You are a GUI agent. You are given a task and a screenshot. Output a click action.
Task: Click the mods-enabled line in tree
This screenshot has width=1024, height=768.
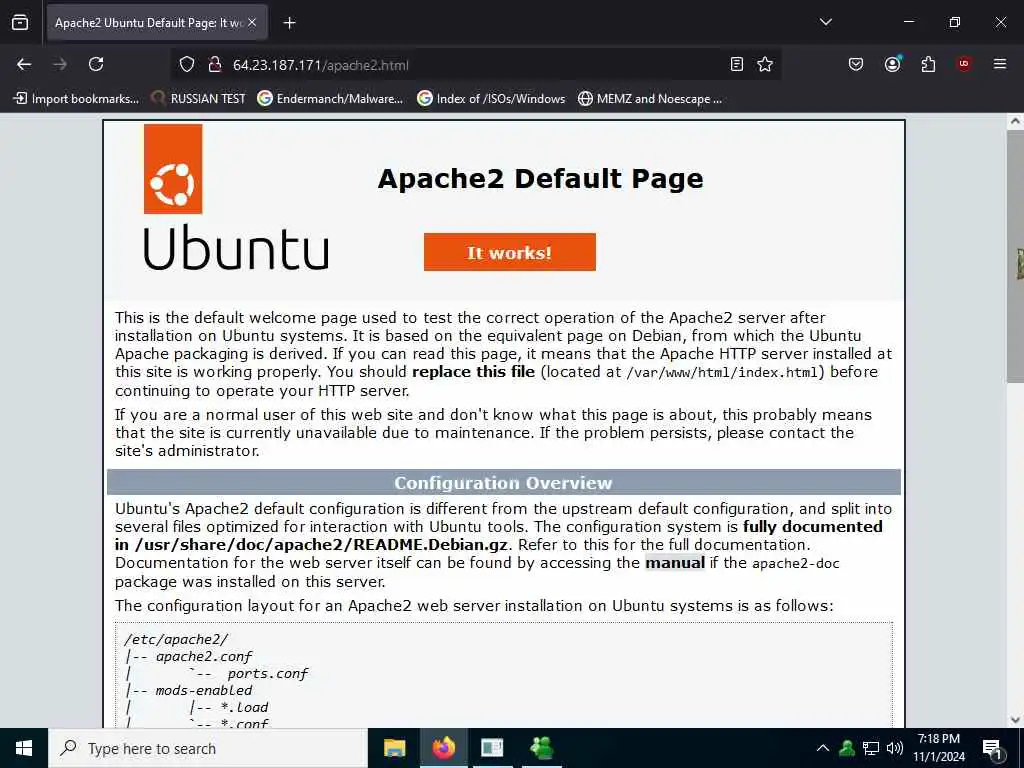point(204,690)
